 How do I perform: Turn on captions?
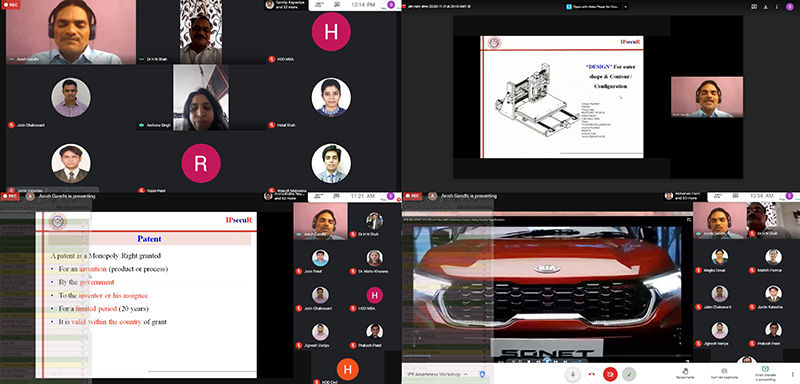pos(724,373)
